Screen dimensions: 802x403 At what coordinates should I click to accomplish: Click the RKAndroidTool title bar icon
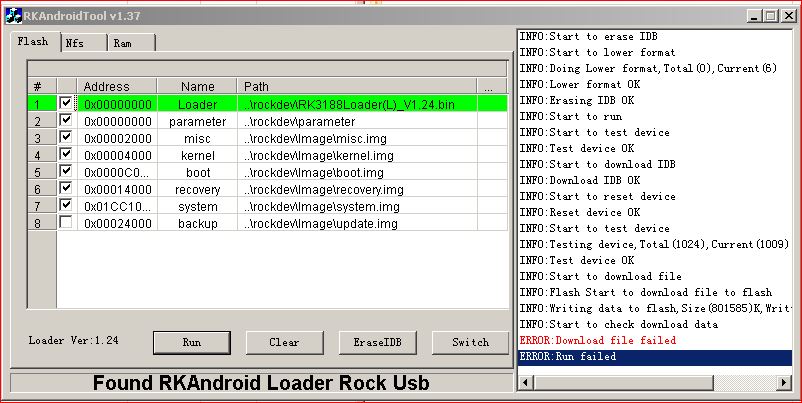tap(13, 16)
